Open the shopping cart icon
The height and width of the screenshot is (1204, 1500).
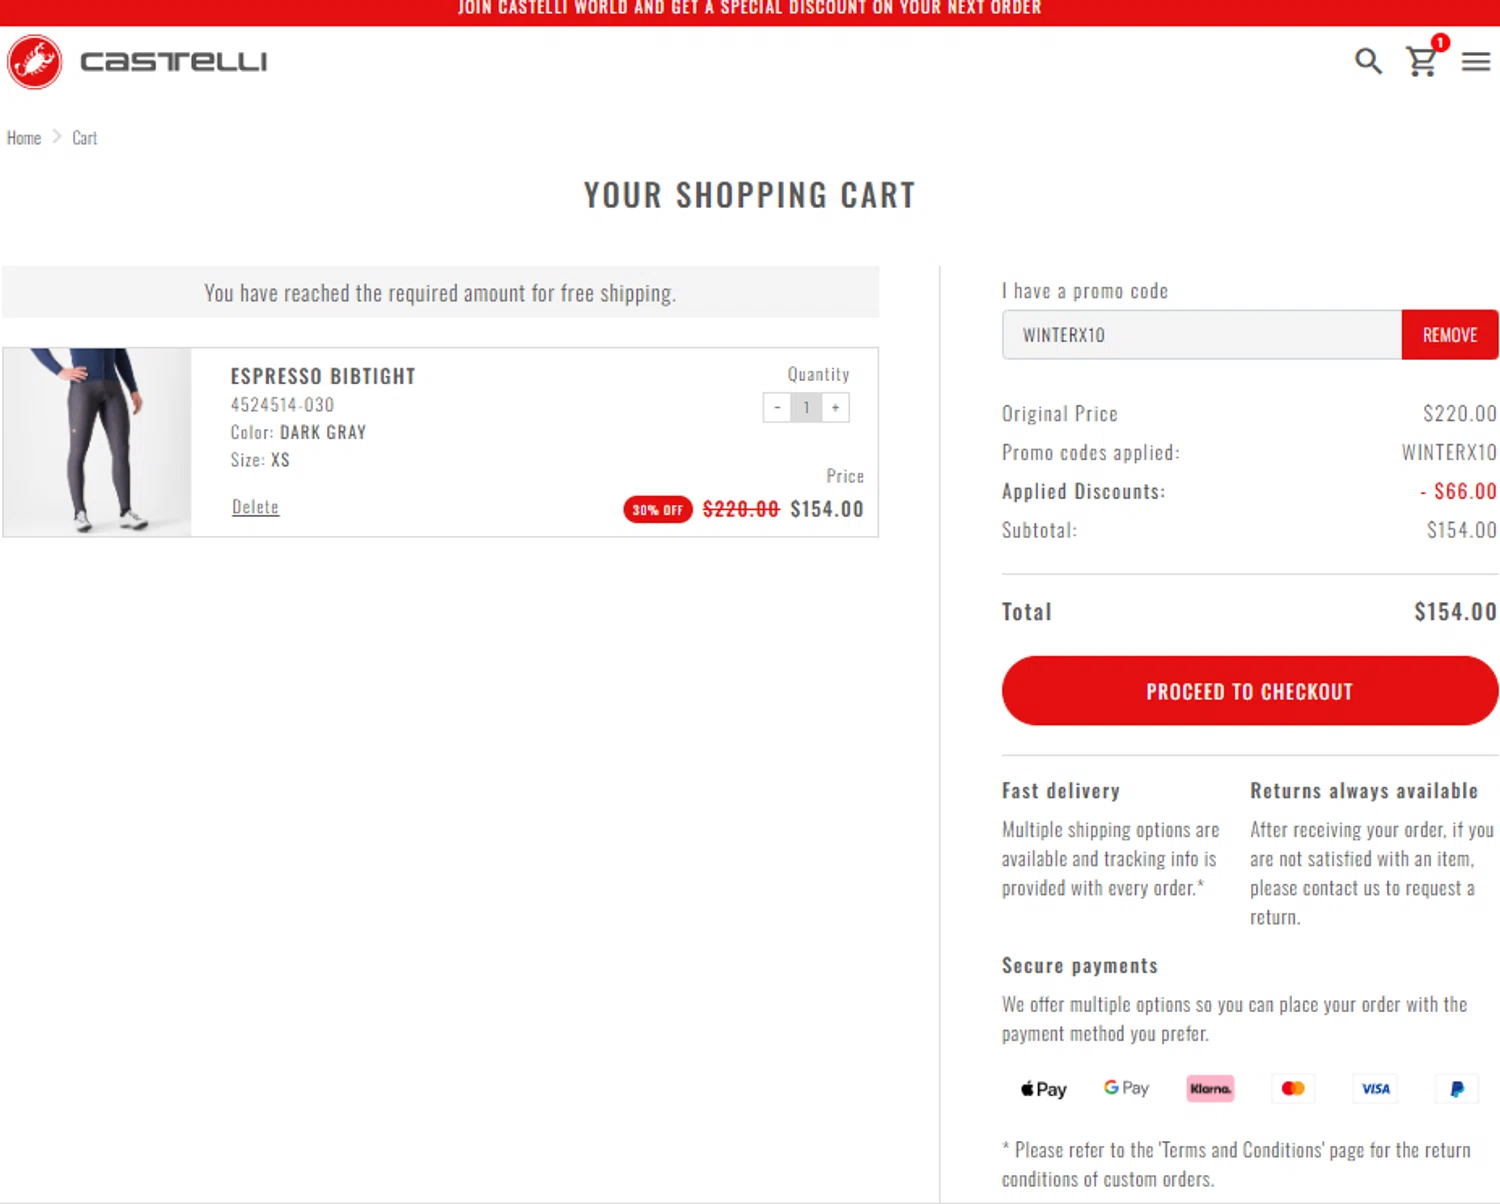click(x=1421, y=62)
